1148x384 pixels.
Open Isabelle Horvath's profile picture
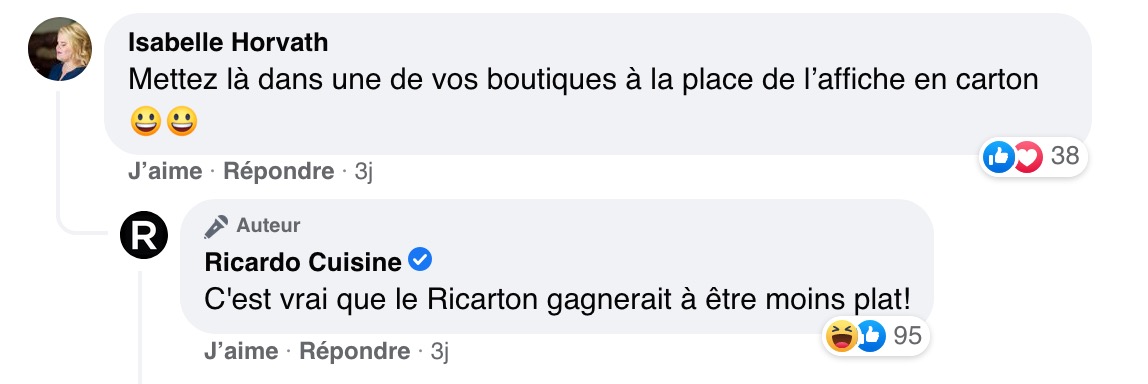click(x=60, y=49)
